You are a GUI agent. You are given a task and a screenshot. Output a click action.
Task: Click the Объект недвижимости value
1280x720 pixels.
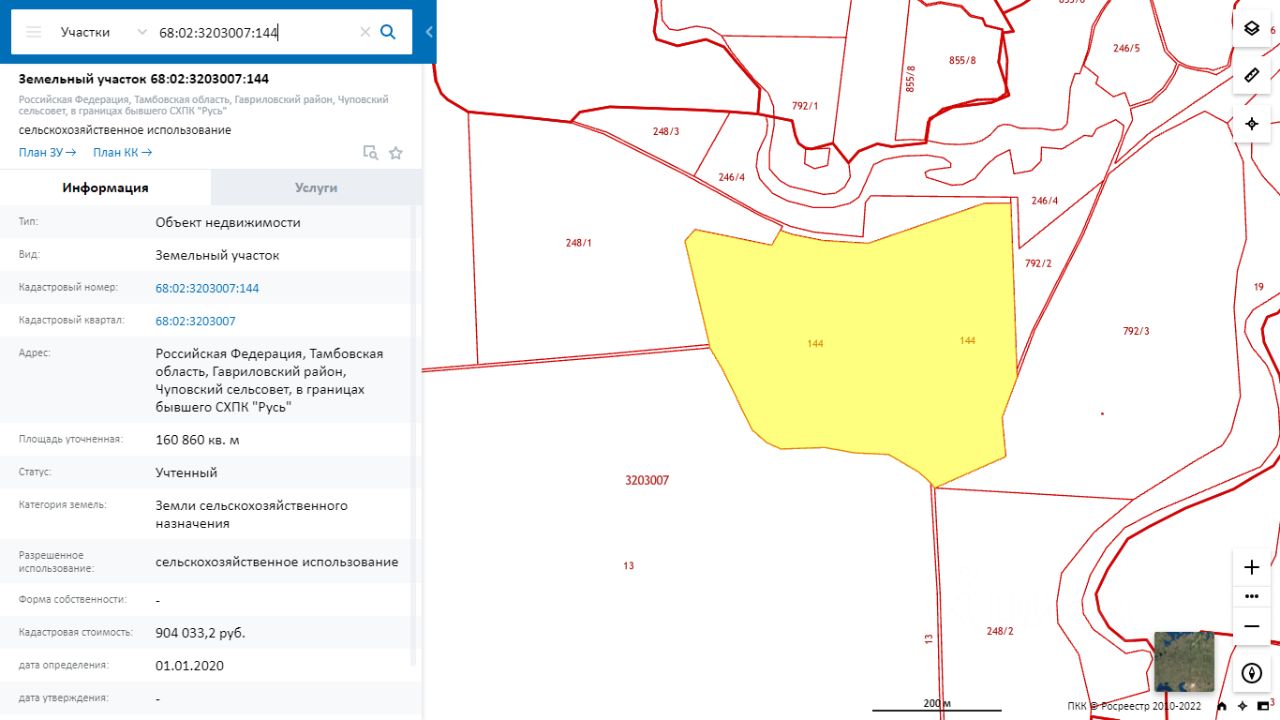click(227, 222)
